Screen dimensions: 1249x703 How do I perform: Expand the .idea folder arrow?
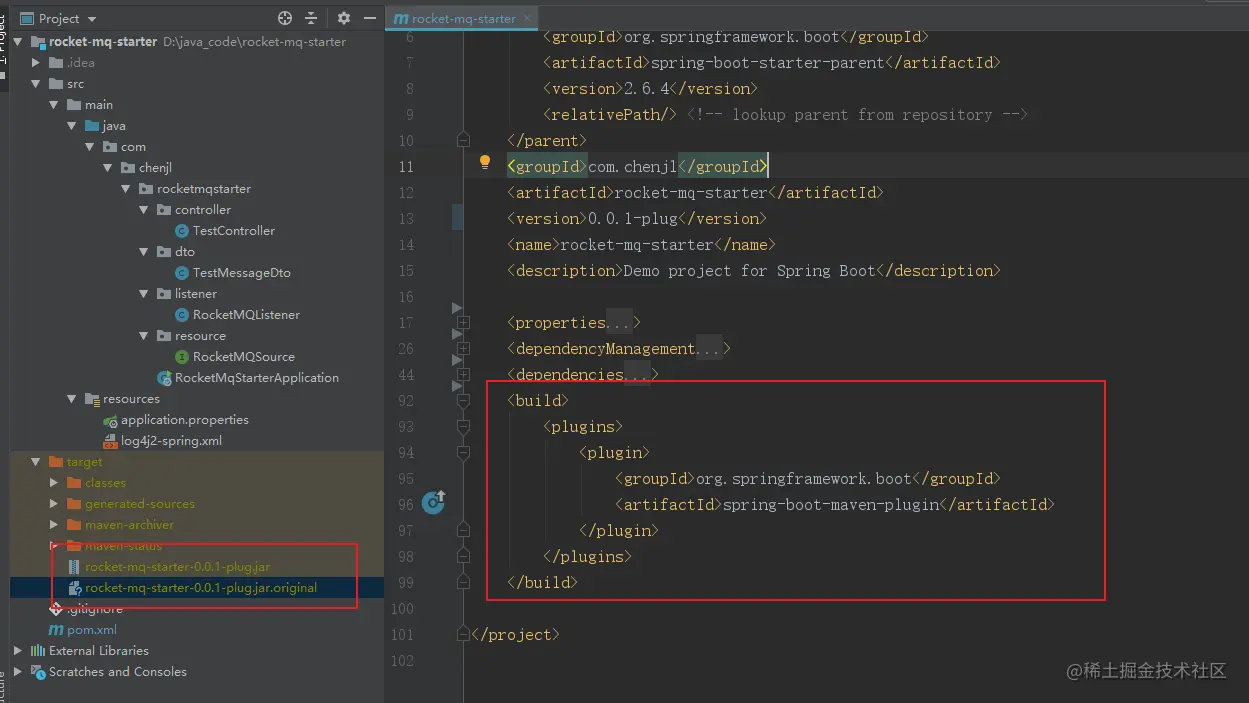pyautogui.click(x=37, y=63)
